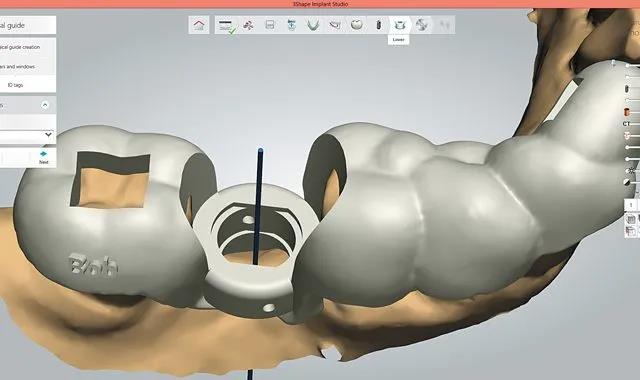The width and height of the screenshot is (640, 380).
Task: Toggle the implant visibility slider icon
Action: pyautogui.click(x=627, y=89)
